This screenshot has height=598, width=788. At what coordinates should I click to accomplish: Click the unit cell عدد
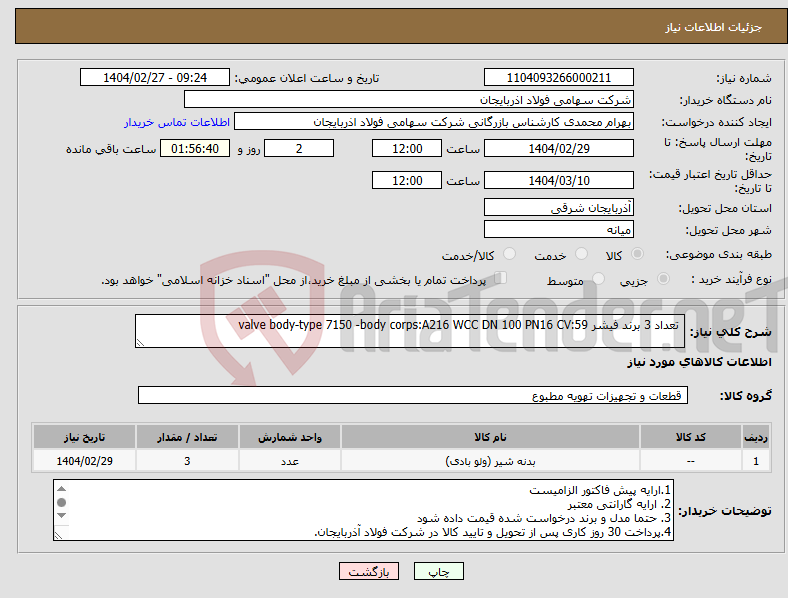tap(290, 461)
